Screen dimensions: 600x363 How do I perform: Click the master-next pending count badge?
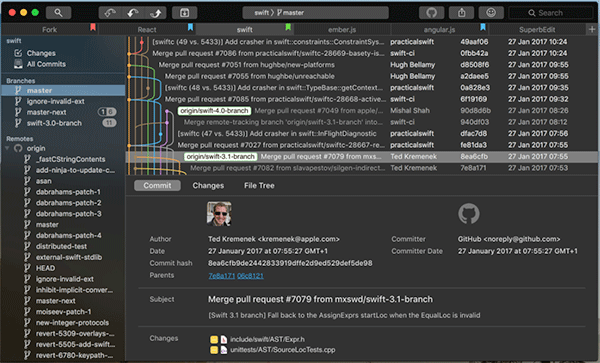click(107, 112)
